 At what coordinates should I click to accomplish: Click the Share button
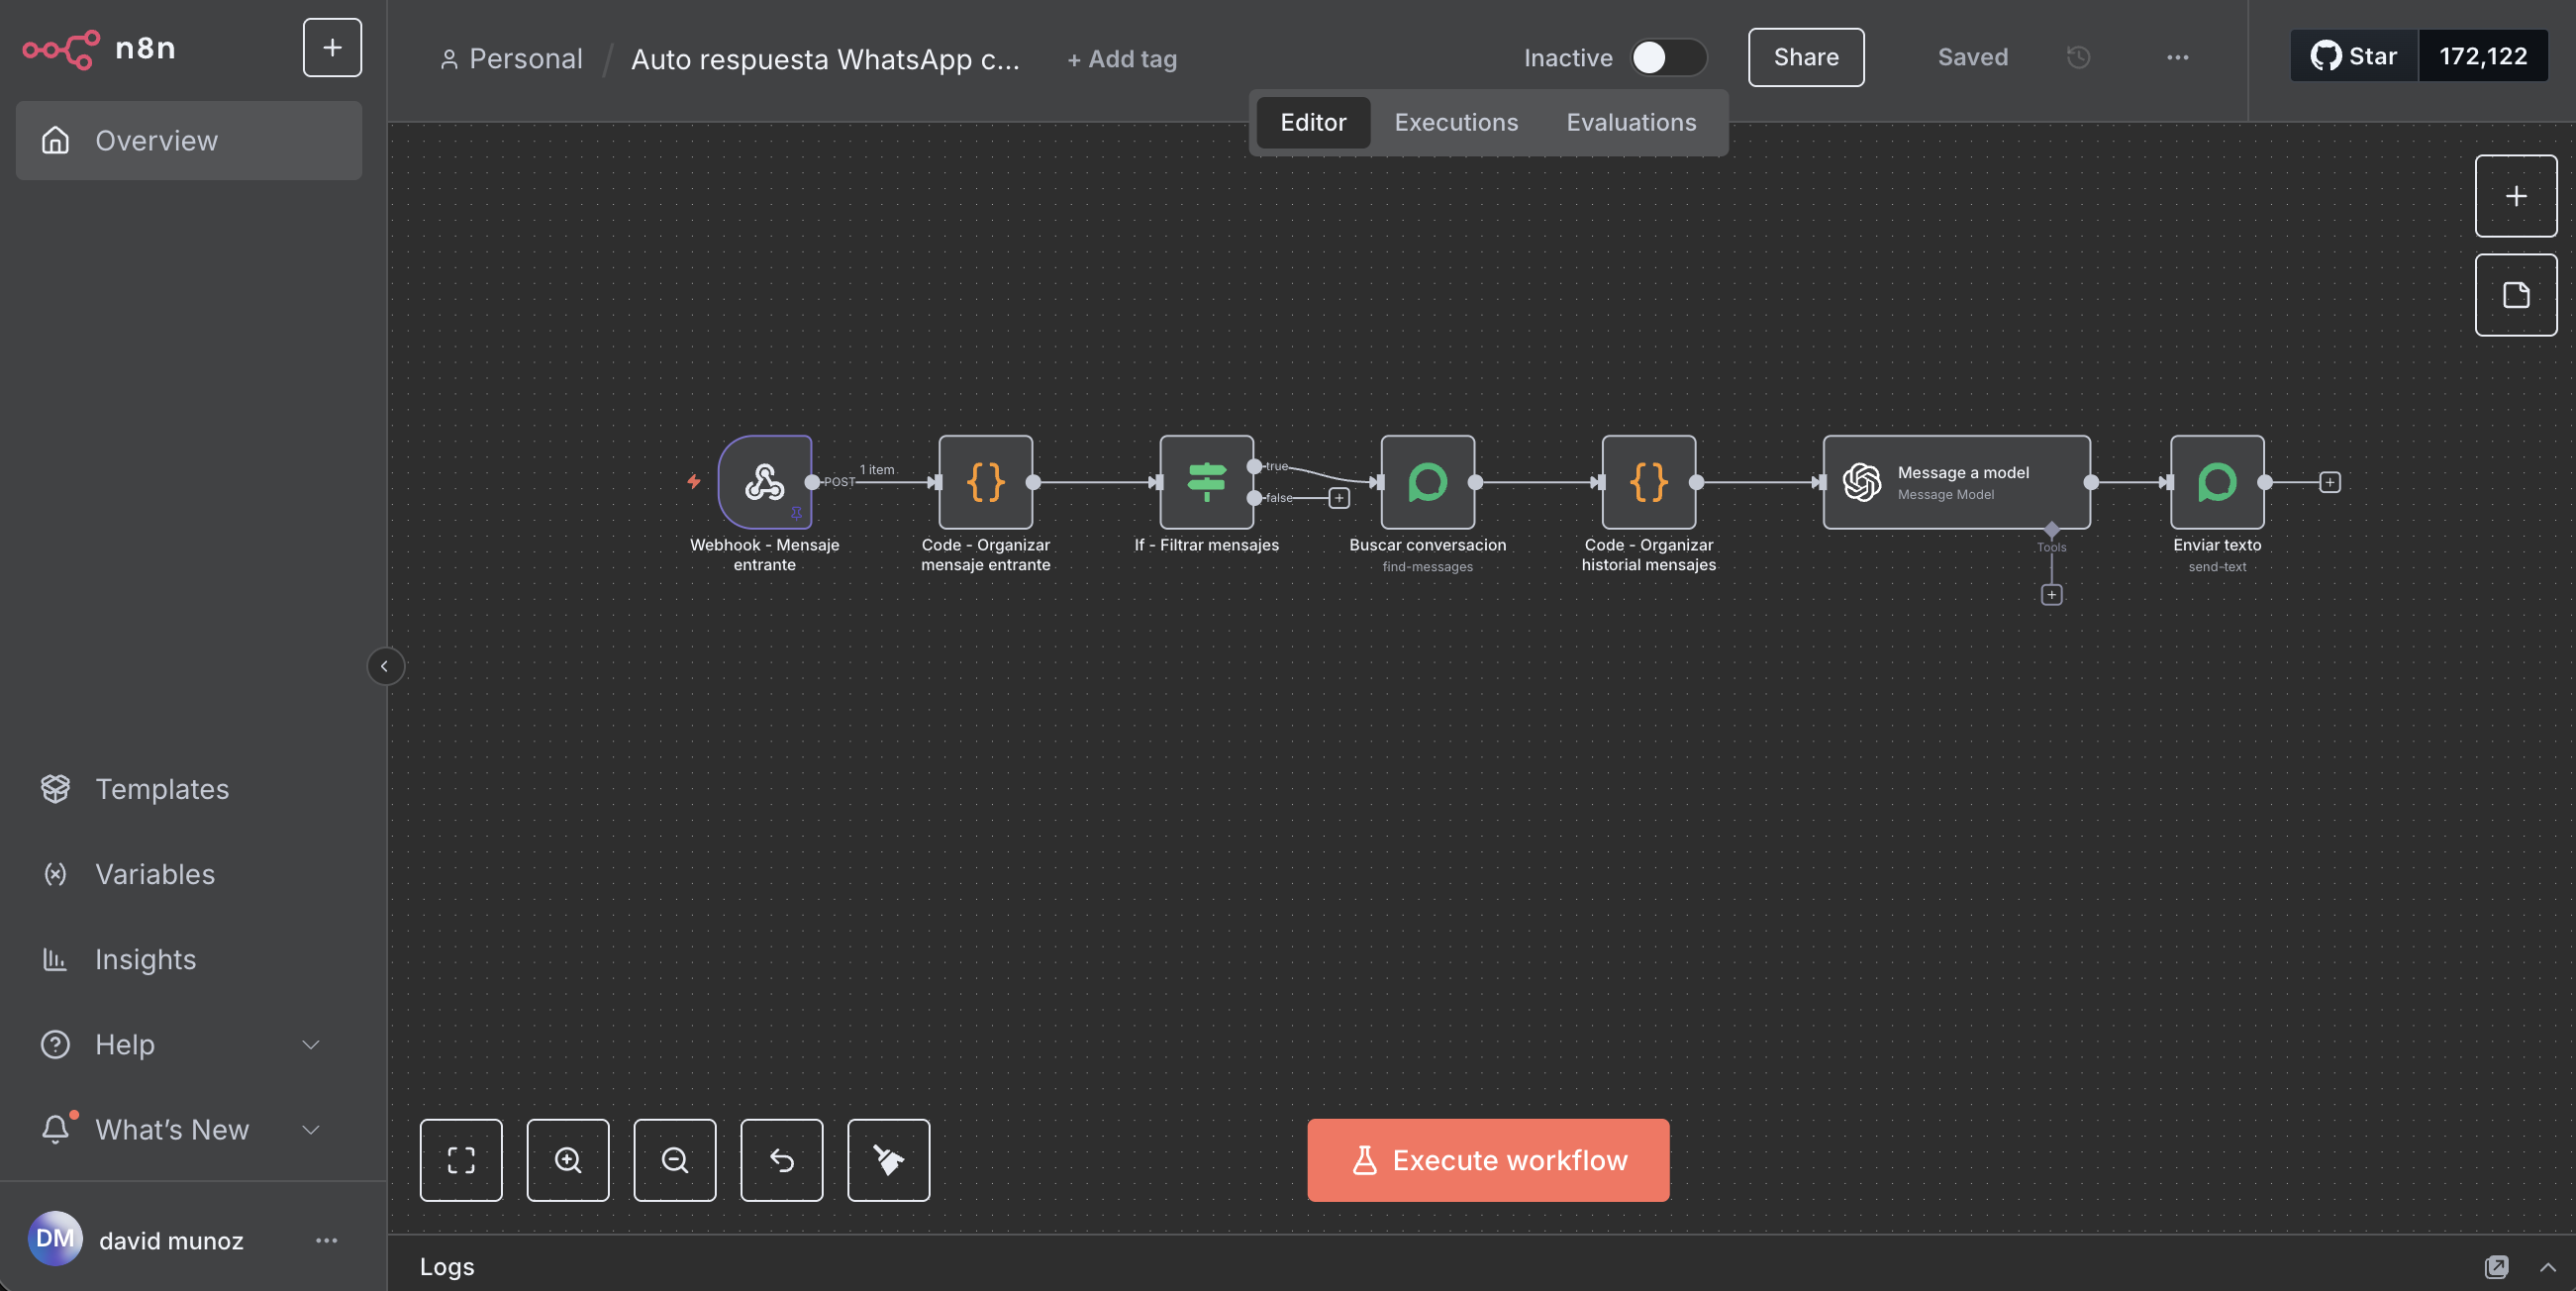[x=1805, y=57]
